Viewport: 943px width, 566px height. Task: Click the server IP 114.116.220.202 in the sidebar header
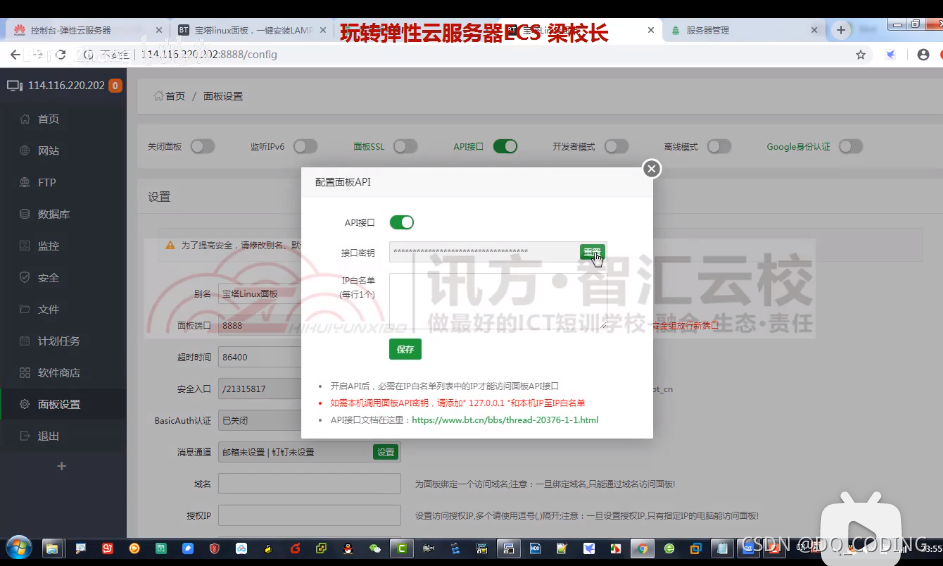66,85
